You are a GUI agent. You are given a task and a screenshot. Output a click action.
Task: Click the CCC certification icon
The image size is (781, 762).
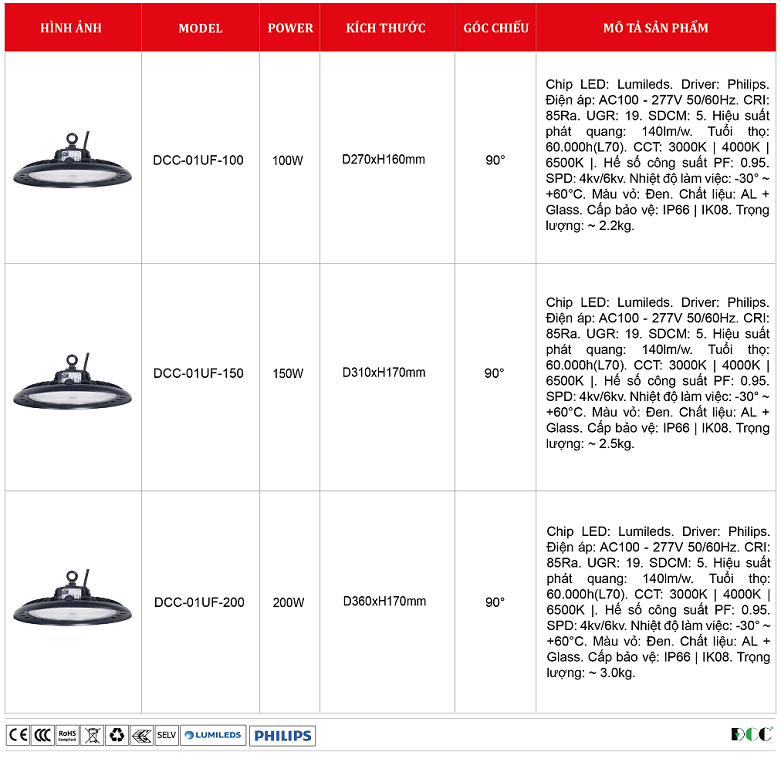(x=42, y=735)
